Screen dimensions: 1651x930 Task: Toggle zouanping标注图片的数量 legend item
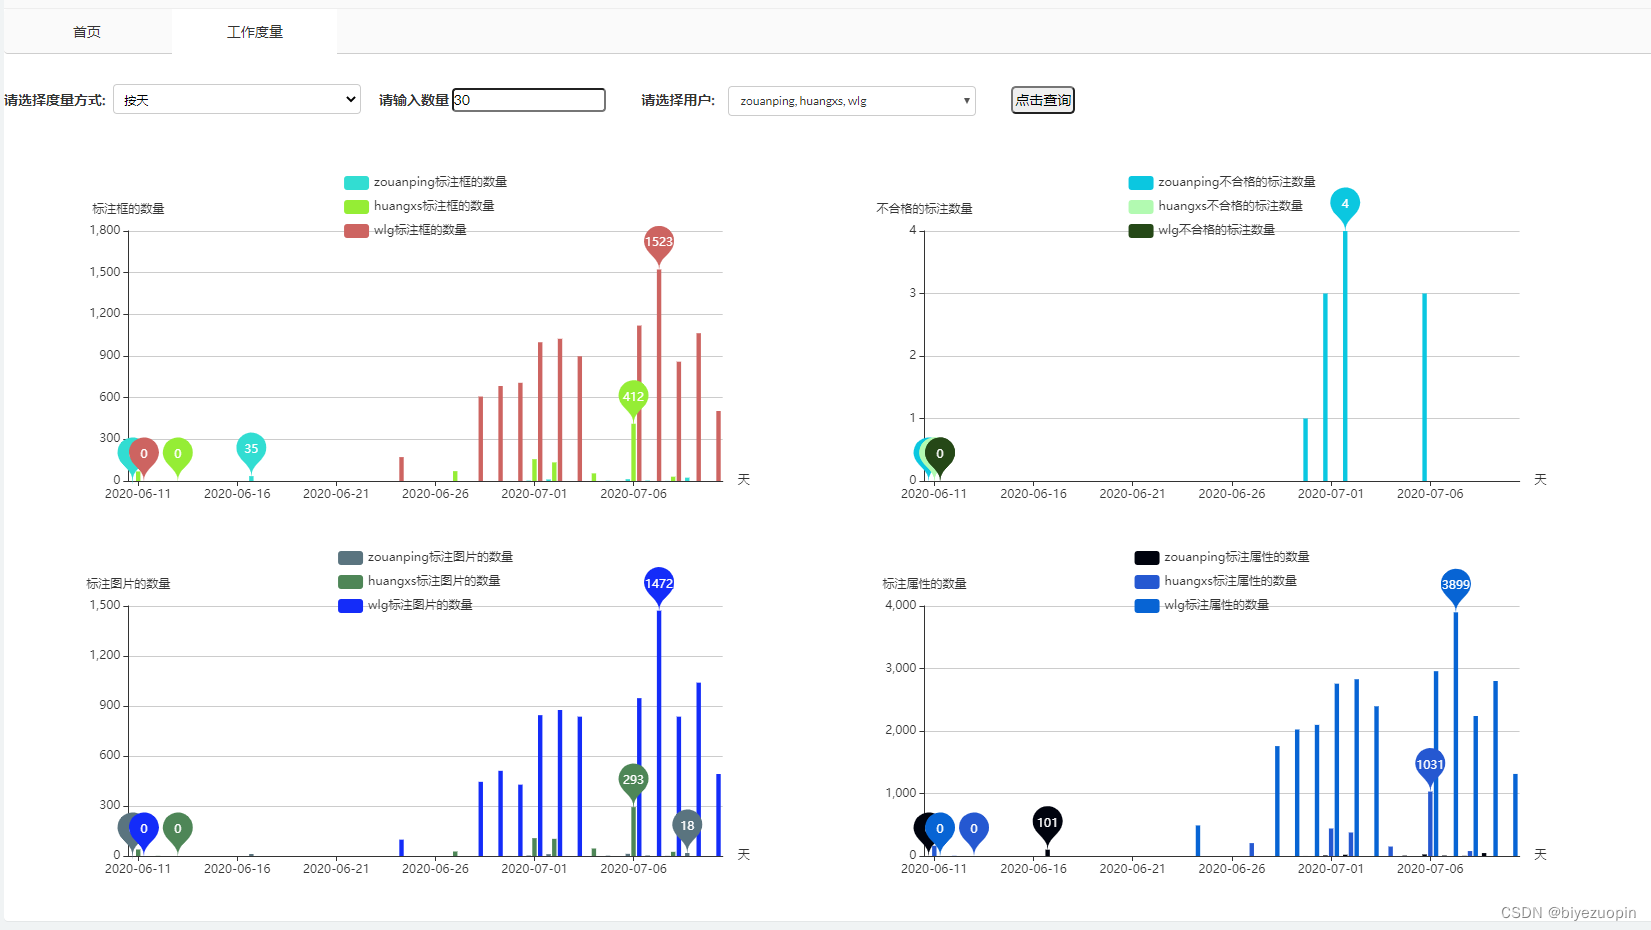pyautogui.click(x=426, y=557)
